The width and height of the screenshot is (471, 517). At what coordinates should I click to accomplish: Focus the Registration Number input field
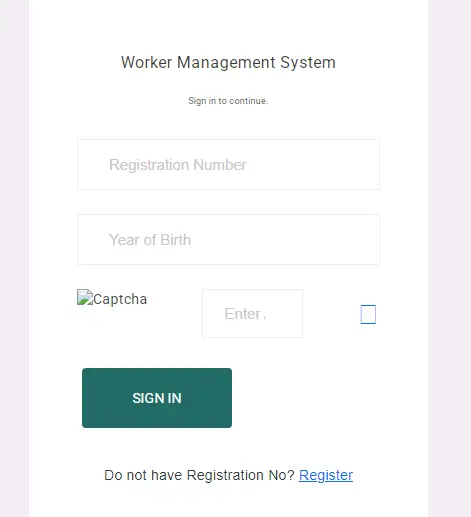[228, 165]
